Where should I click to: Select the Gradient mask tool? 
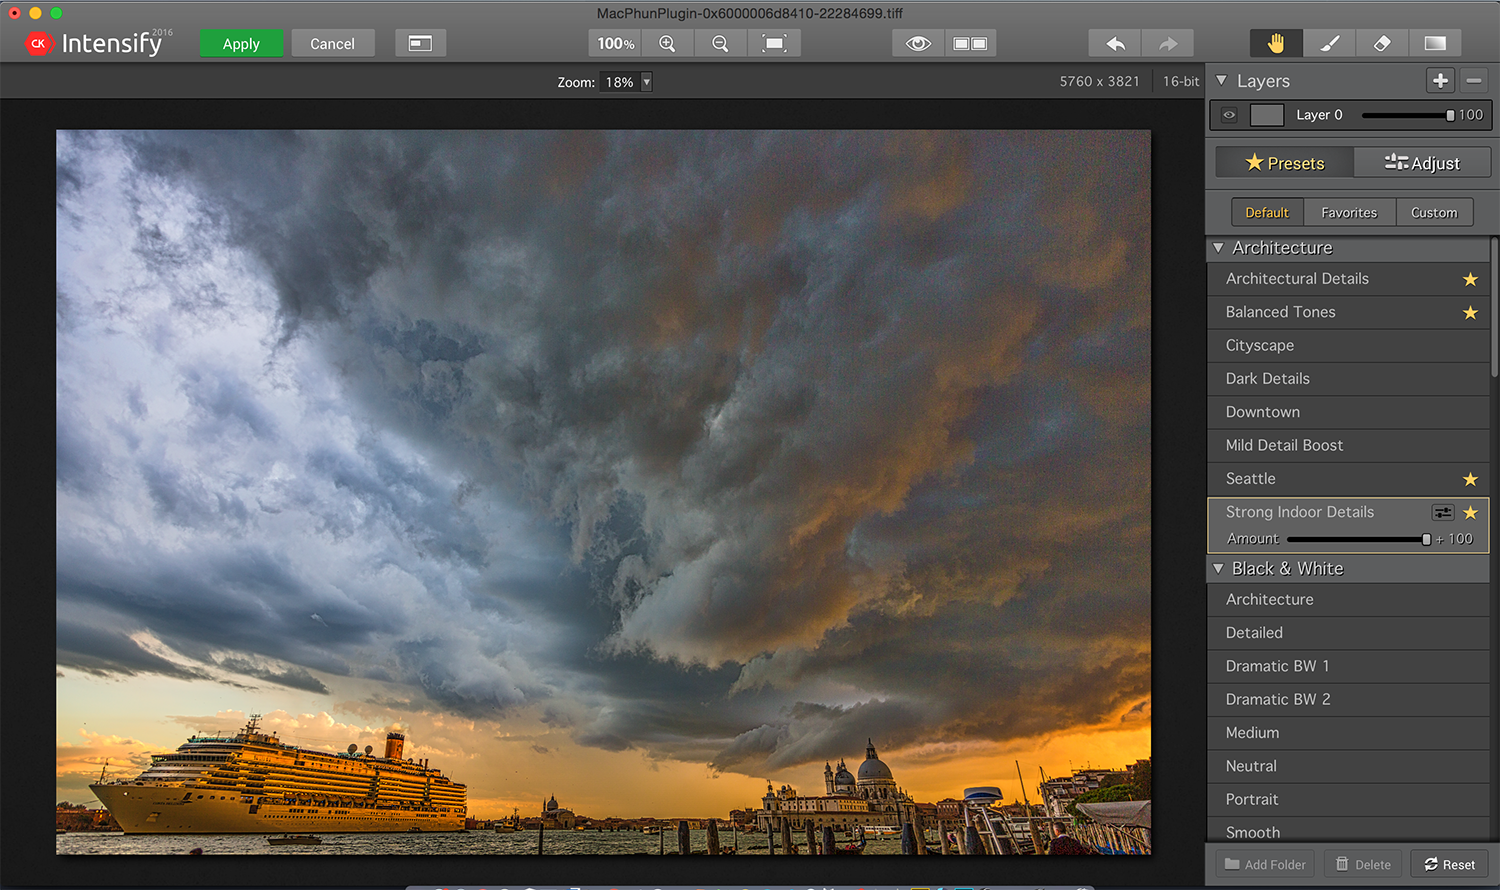(x=1435, y=43)
